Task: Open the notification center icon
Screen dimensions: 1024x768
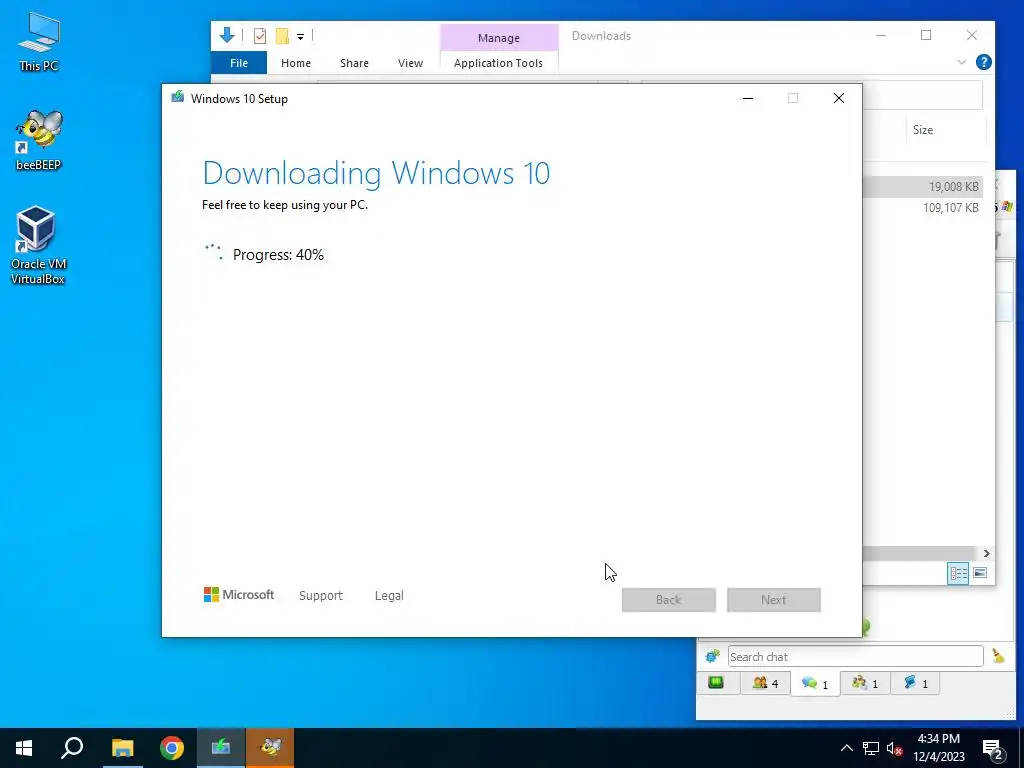Action: point(993,749)
